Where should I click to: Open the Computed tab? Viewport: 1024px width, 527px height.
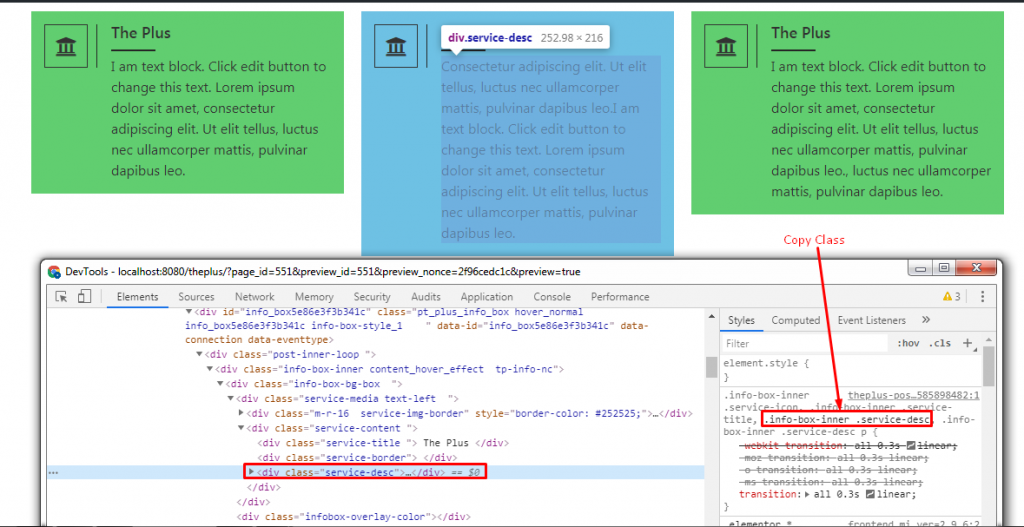click(x=796, y=320)
